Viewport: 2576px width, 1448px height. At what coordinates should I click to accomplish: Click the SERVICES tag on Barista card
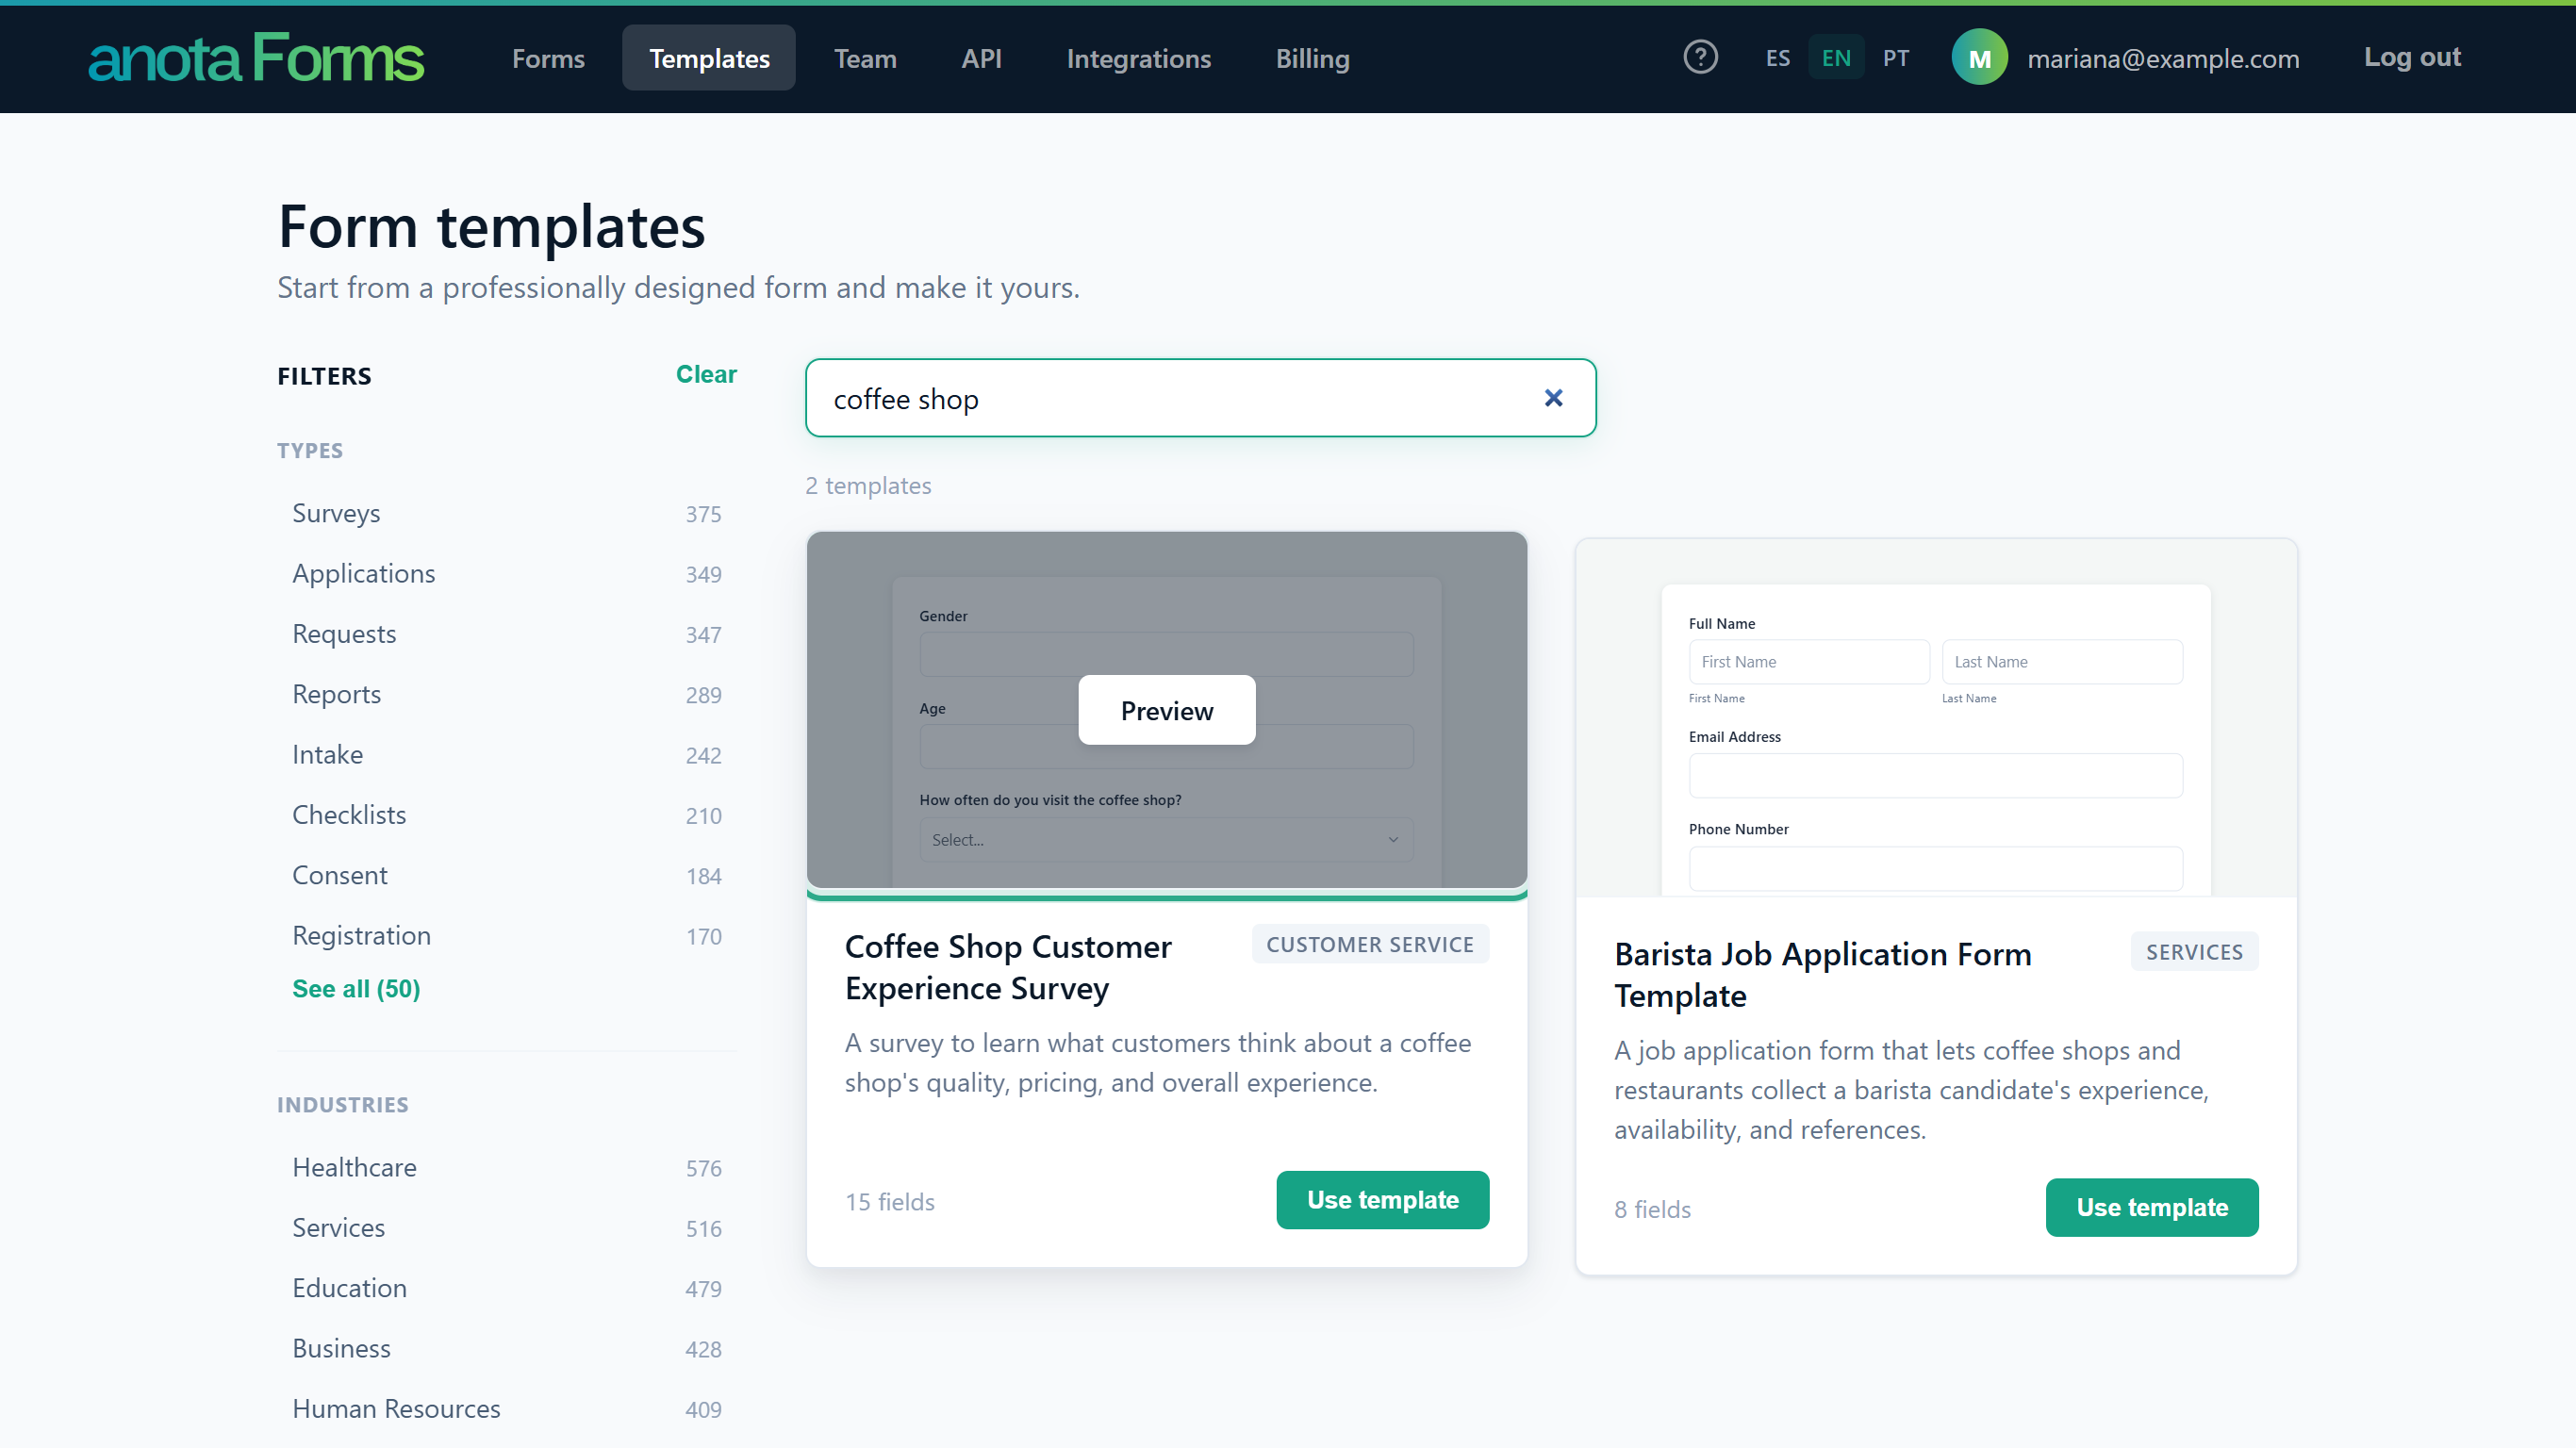(x=2194, y=952)
